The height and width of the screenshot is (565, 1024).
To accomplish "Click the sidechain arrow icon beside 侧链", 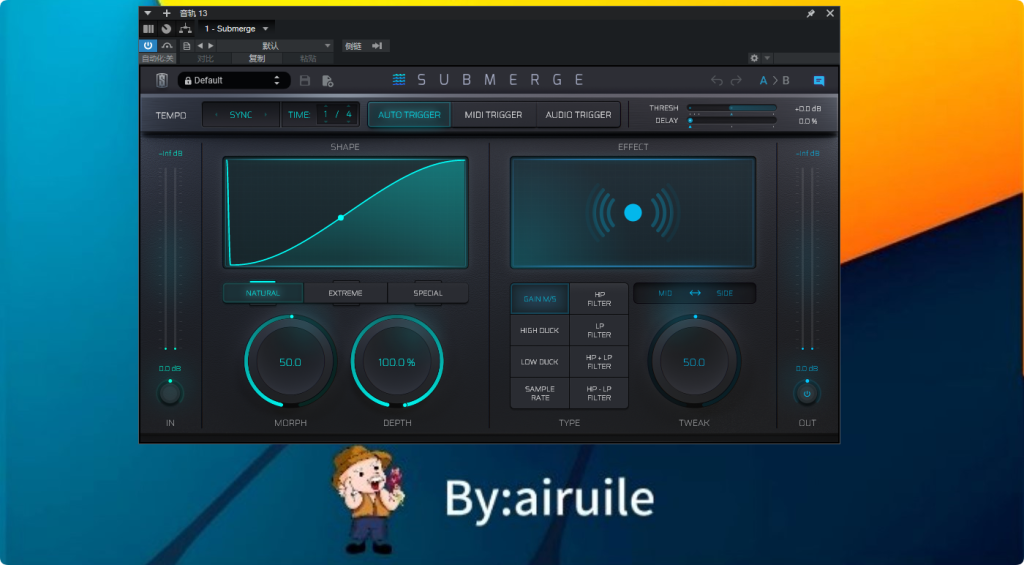I will (377, 46).
